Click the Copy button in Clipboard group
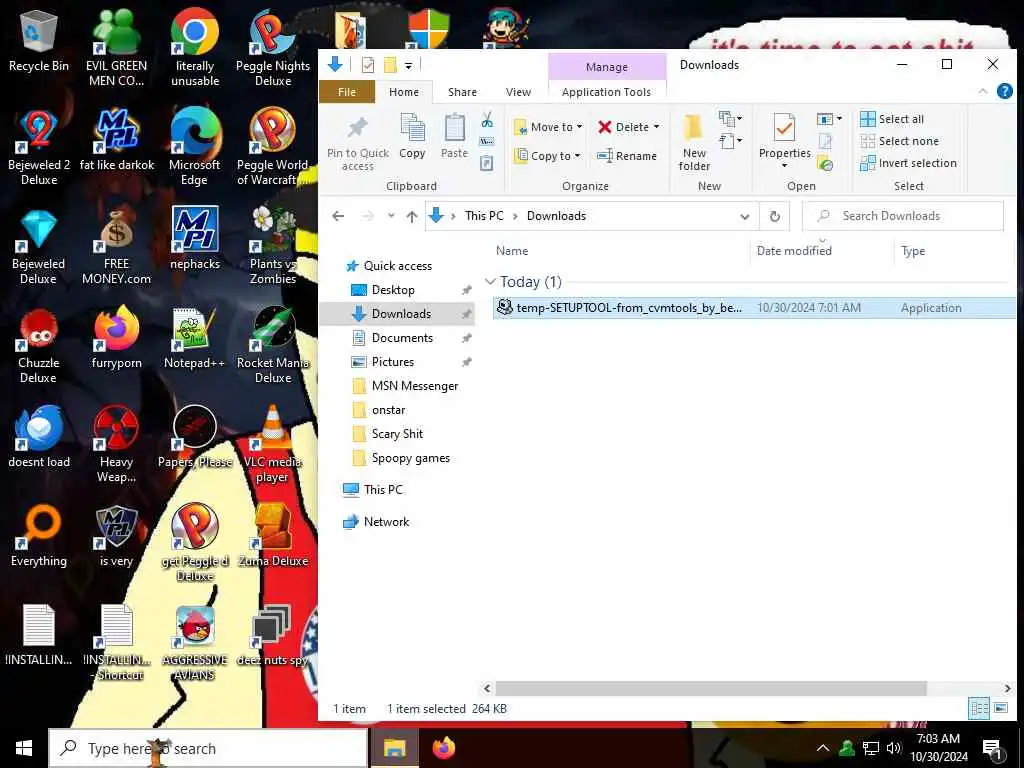 [412, 136]
